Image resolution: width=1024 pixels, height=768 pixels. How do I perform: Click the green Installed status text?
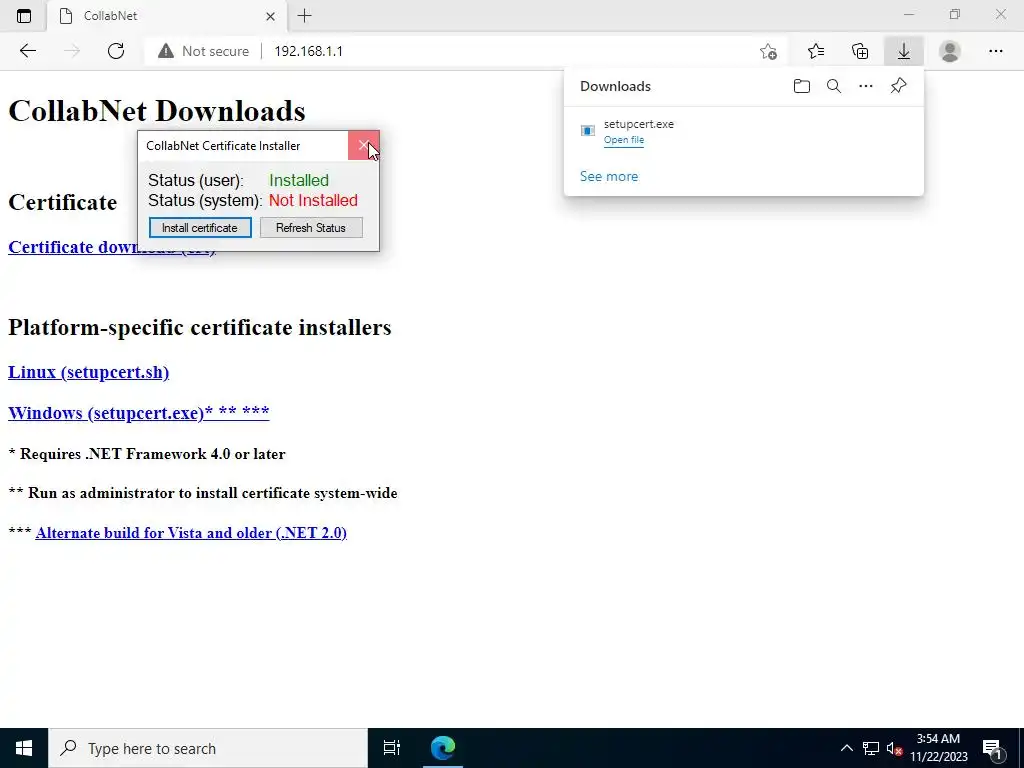point(299,180)
